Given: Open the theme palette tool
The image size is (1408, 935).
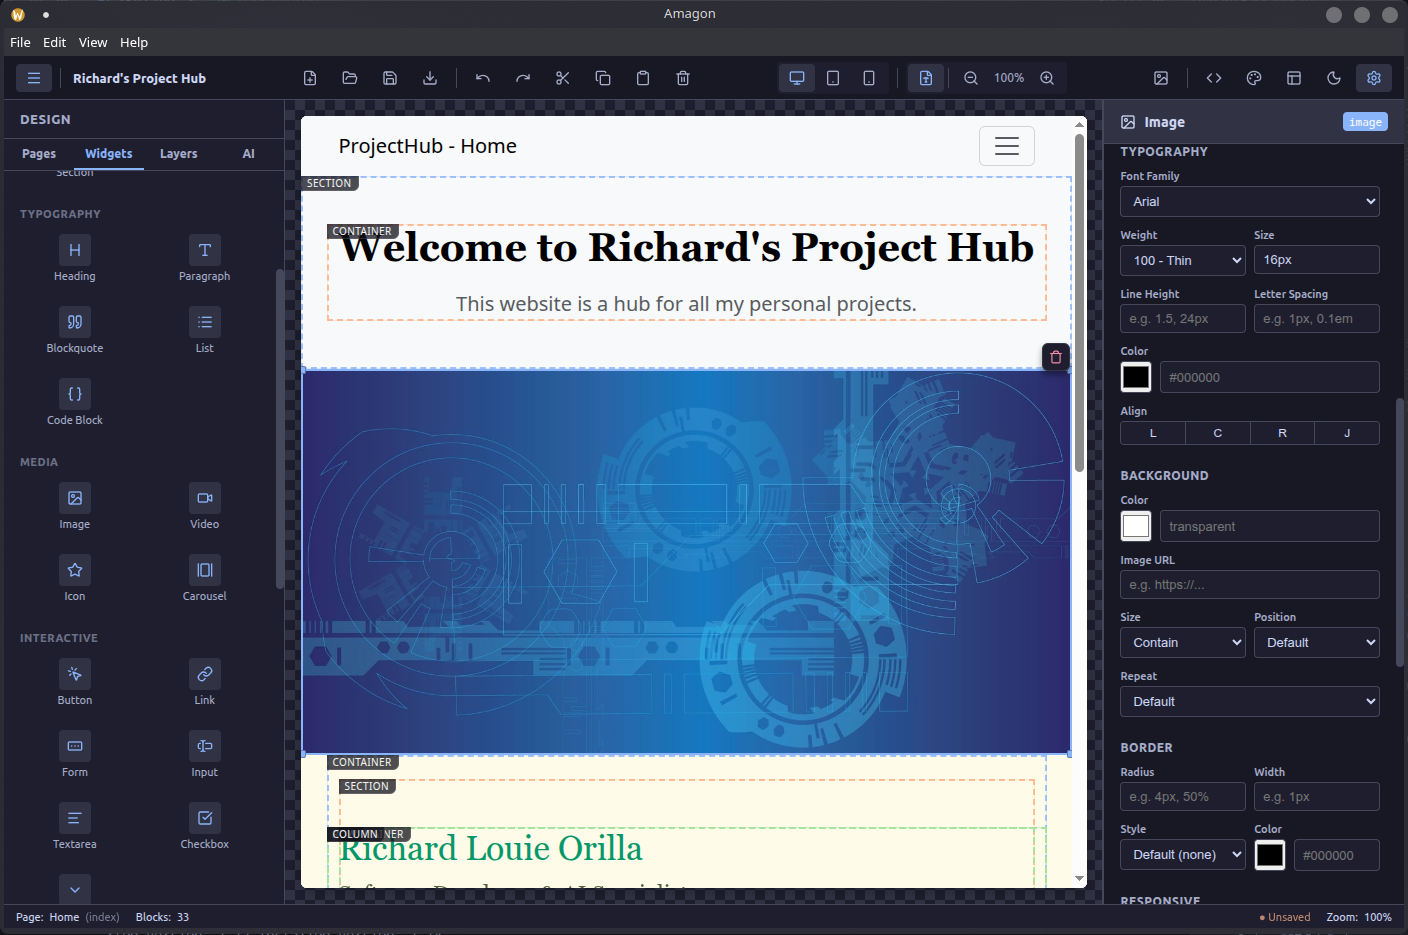Looking at the screenshot, I should [1253, 77].
